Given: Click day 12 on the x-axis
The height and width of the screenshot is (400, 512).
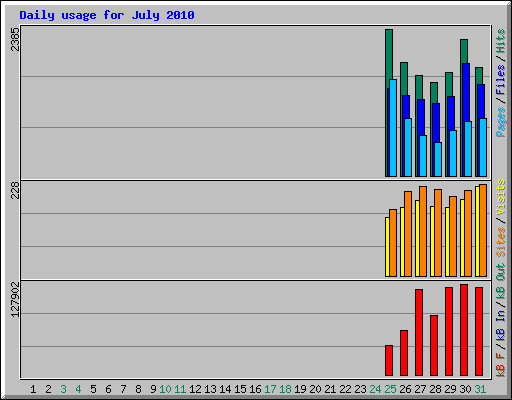Looking at the screenshot, I should [x=195, y=389].
